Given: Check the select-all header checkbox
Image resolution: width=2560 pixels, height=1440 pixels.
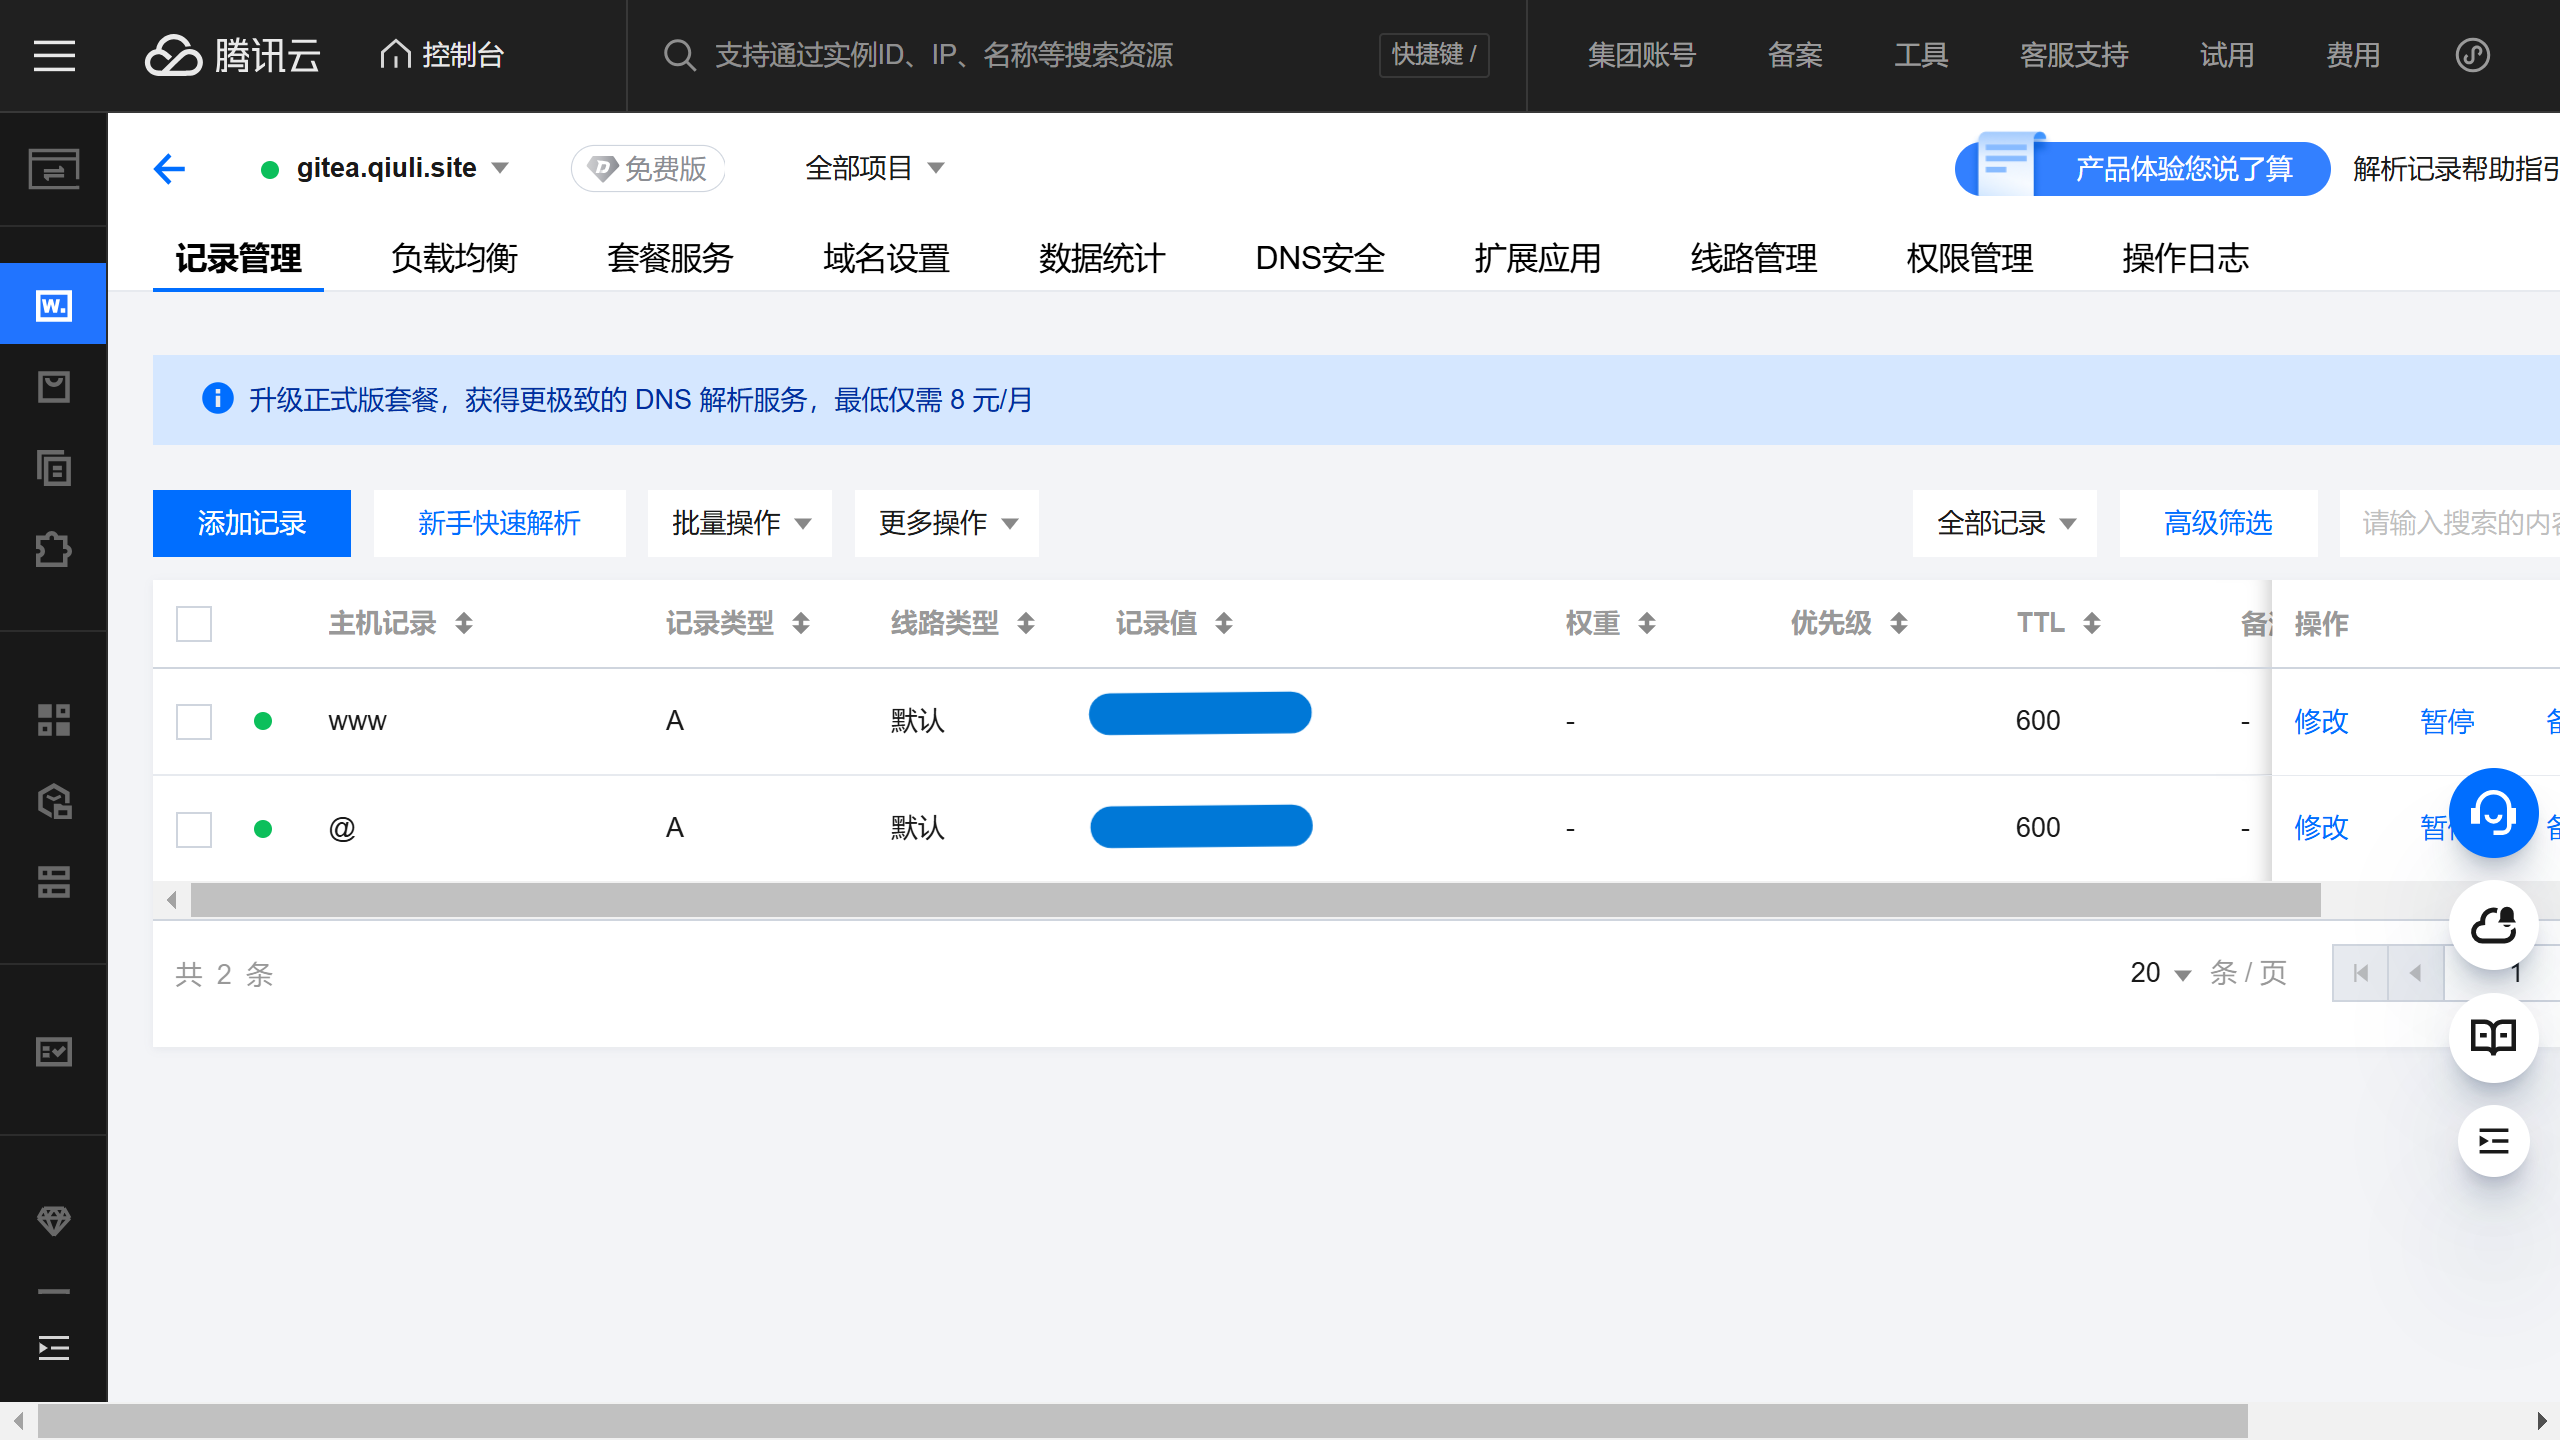Looking at the screenshot, I should [194, 624].
